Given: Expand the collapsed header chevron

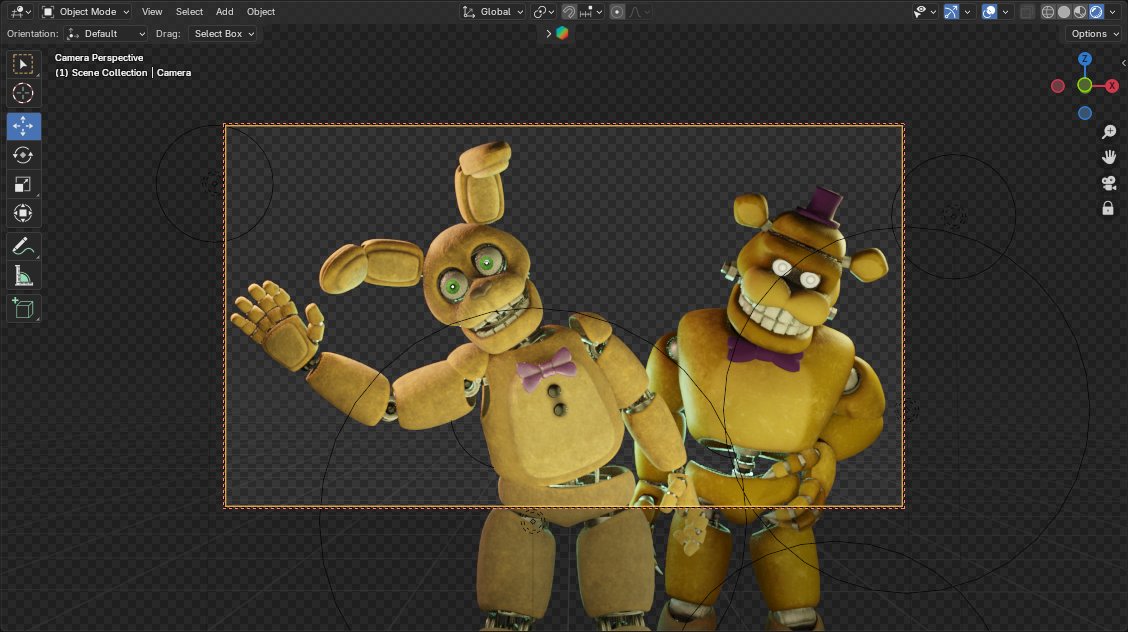Looking at the screenshot, I should point(548,33).
